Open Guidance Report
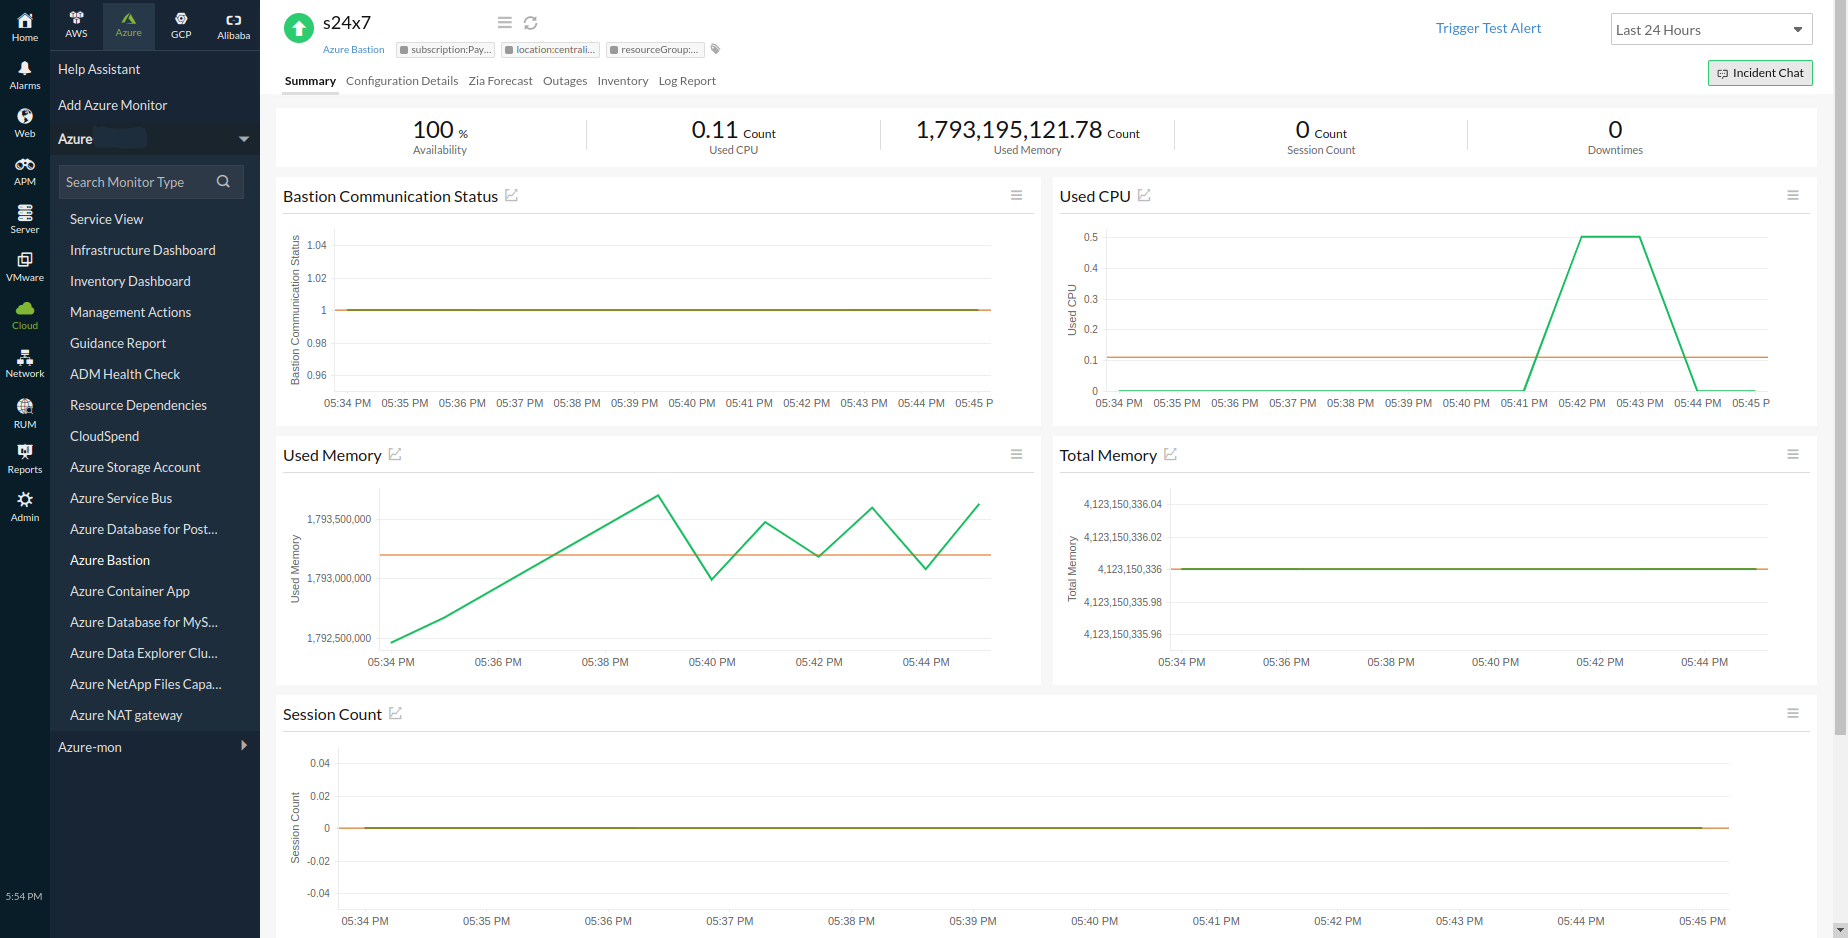This screenshot has height=938, width=1848. tap(118, 343)
